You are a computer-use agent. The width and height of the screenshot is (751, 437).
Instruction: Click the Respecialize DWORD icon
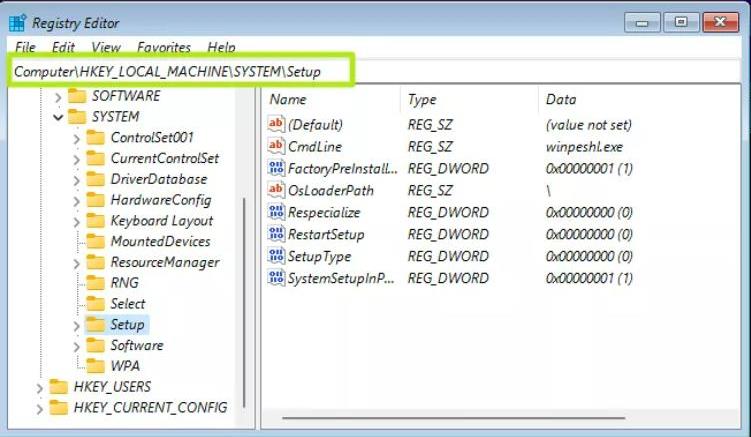click(276, 212)
